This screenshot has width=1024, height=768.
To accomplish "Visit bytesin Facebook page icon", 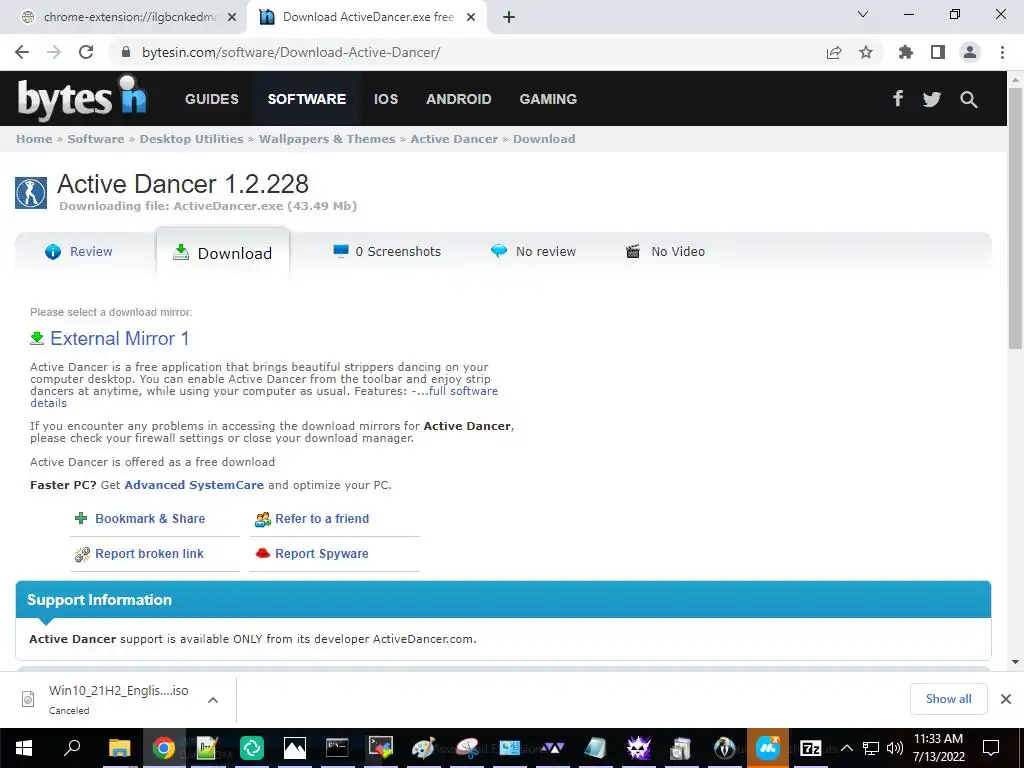I will [x=898, y=99].
